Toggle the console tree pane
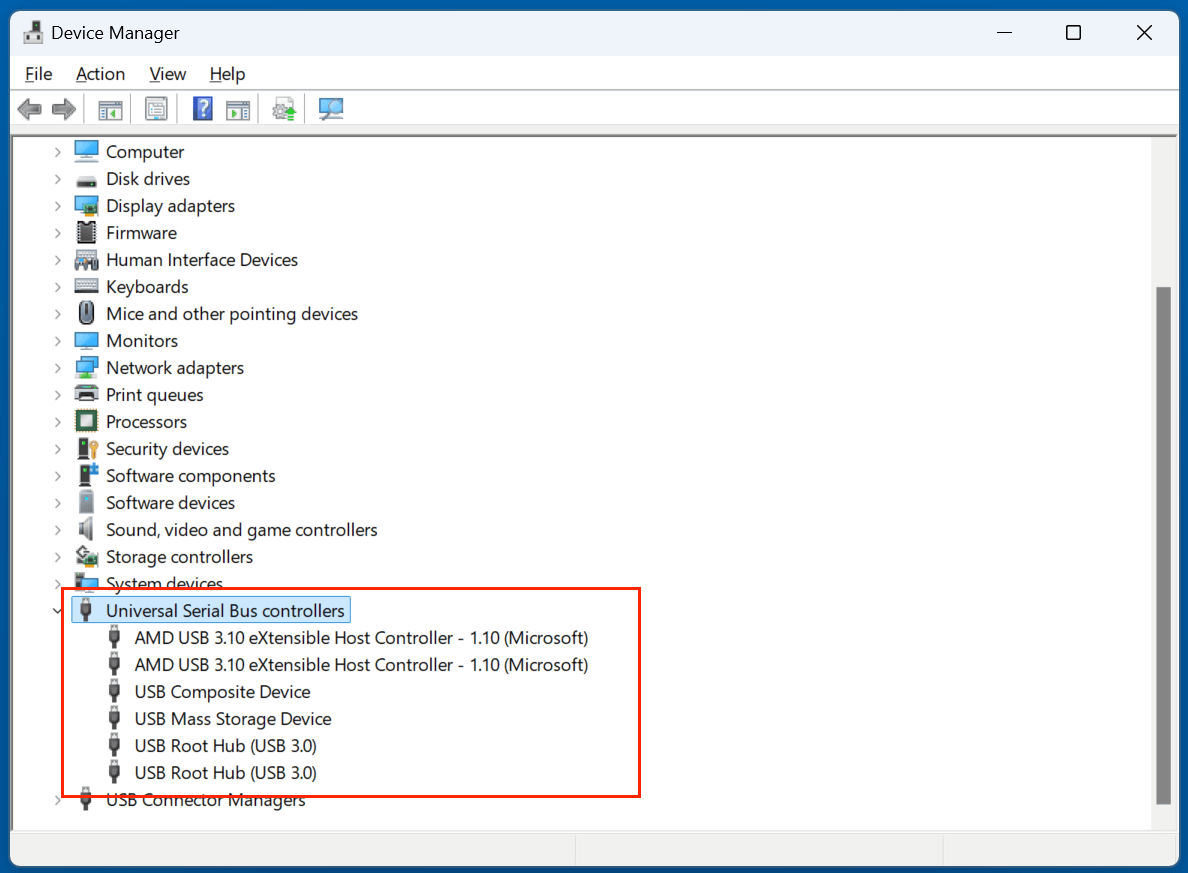The width and height of the screenshot is (1188, 873). pyautogui.click(x=110, y=108)
